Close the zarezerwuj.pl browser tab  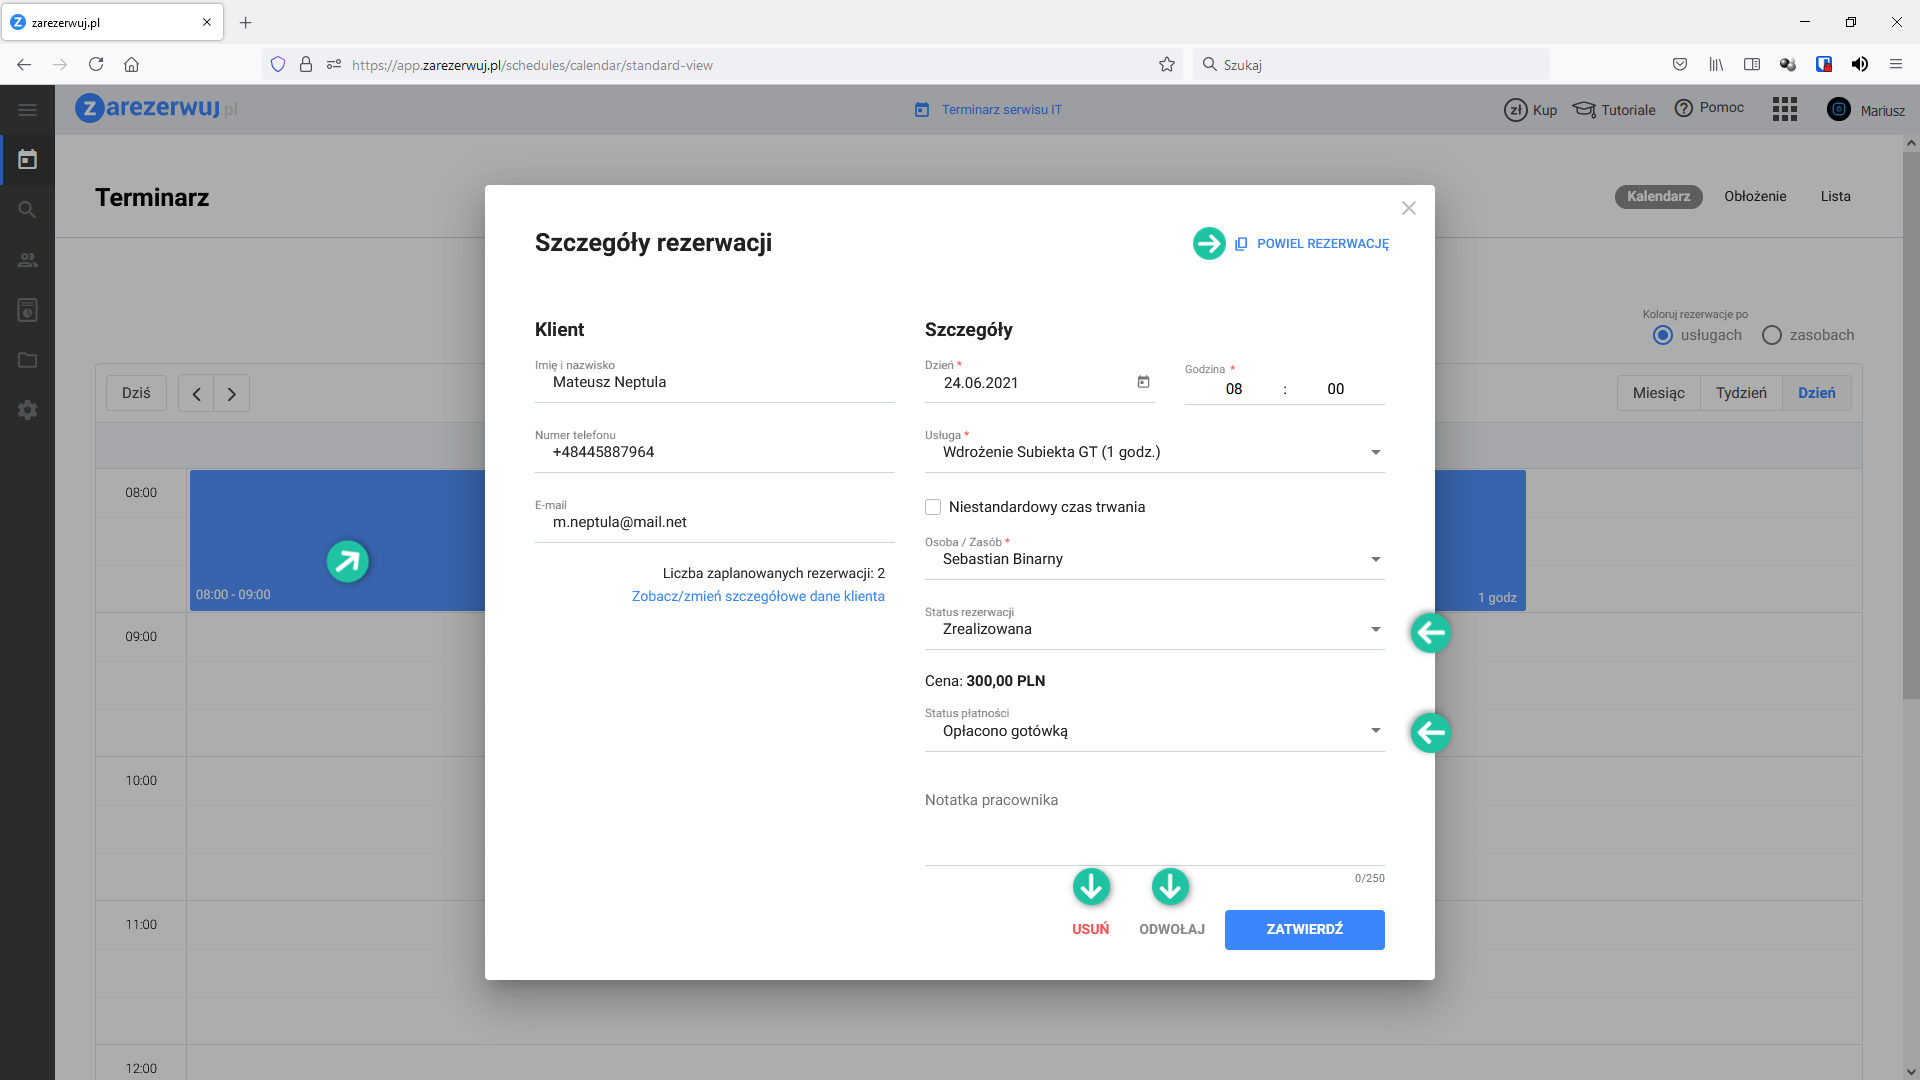(207, 22)
